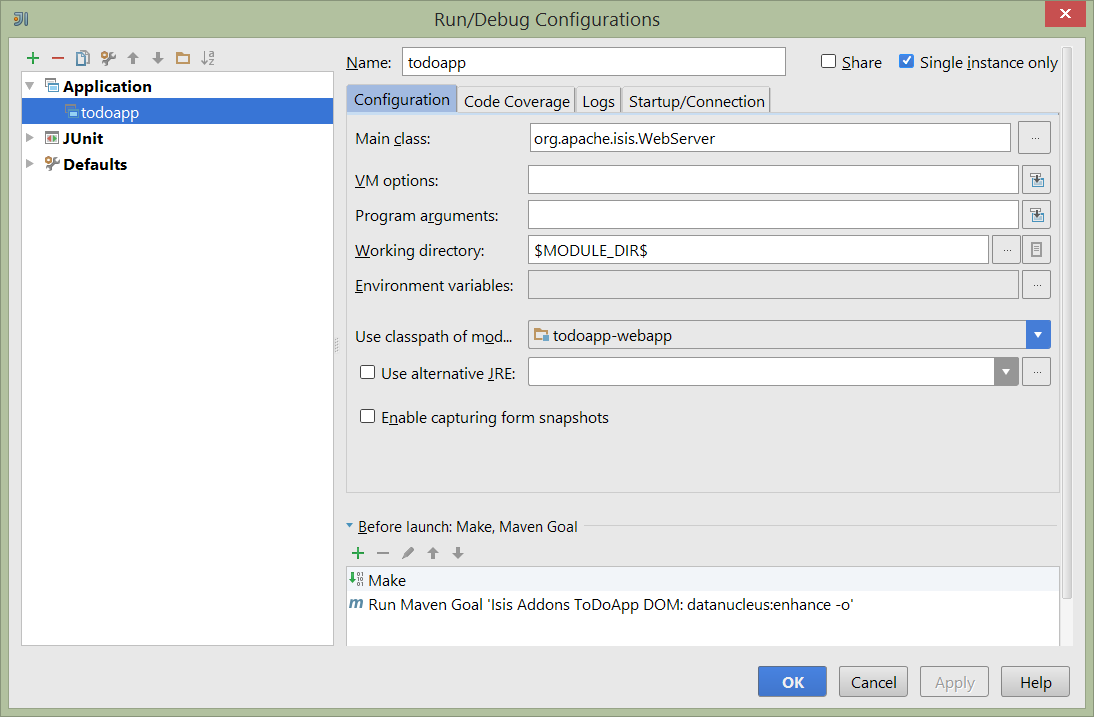1094x717 pixels.
Task: Expand the JUnit tree node
Action: [30, 138]
